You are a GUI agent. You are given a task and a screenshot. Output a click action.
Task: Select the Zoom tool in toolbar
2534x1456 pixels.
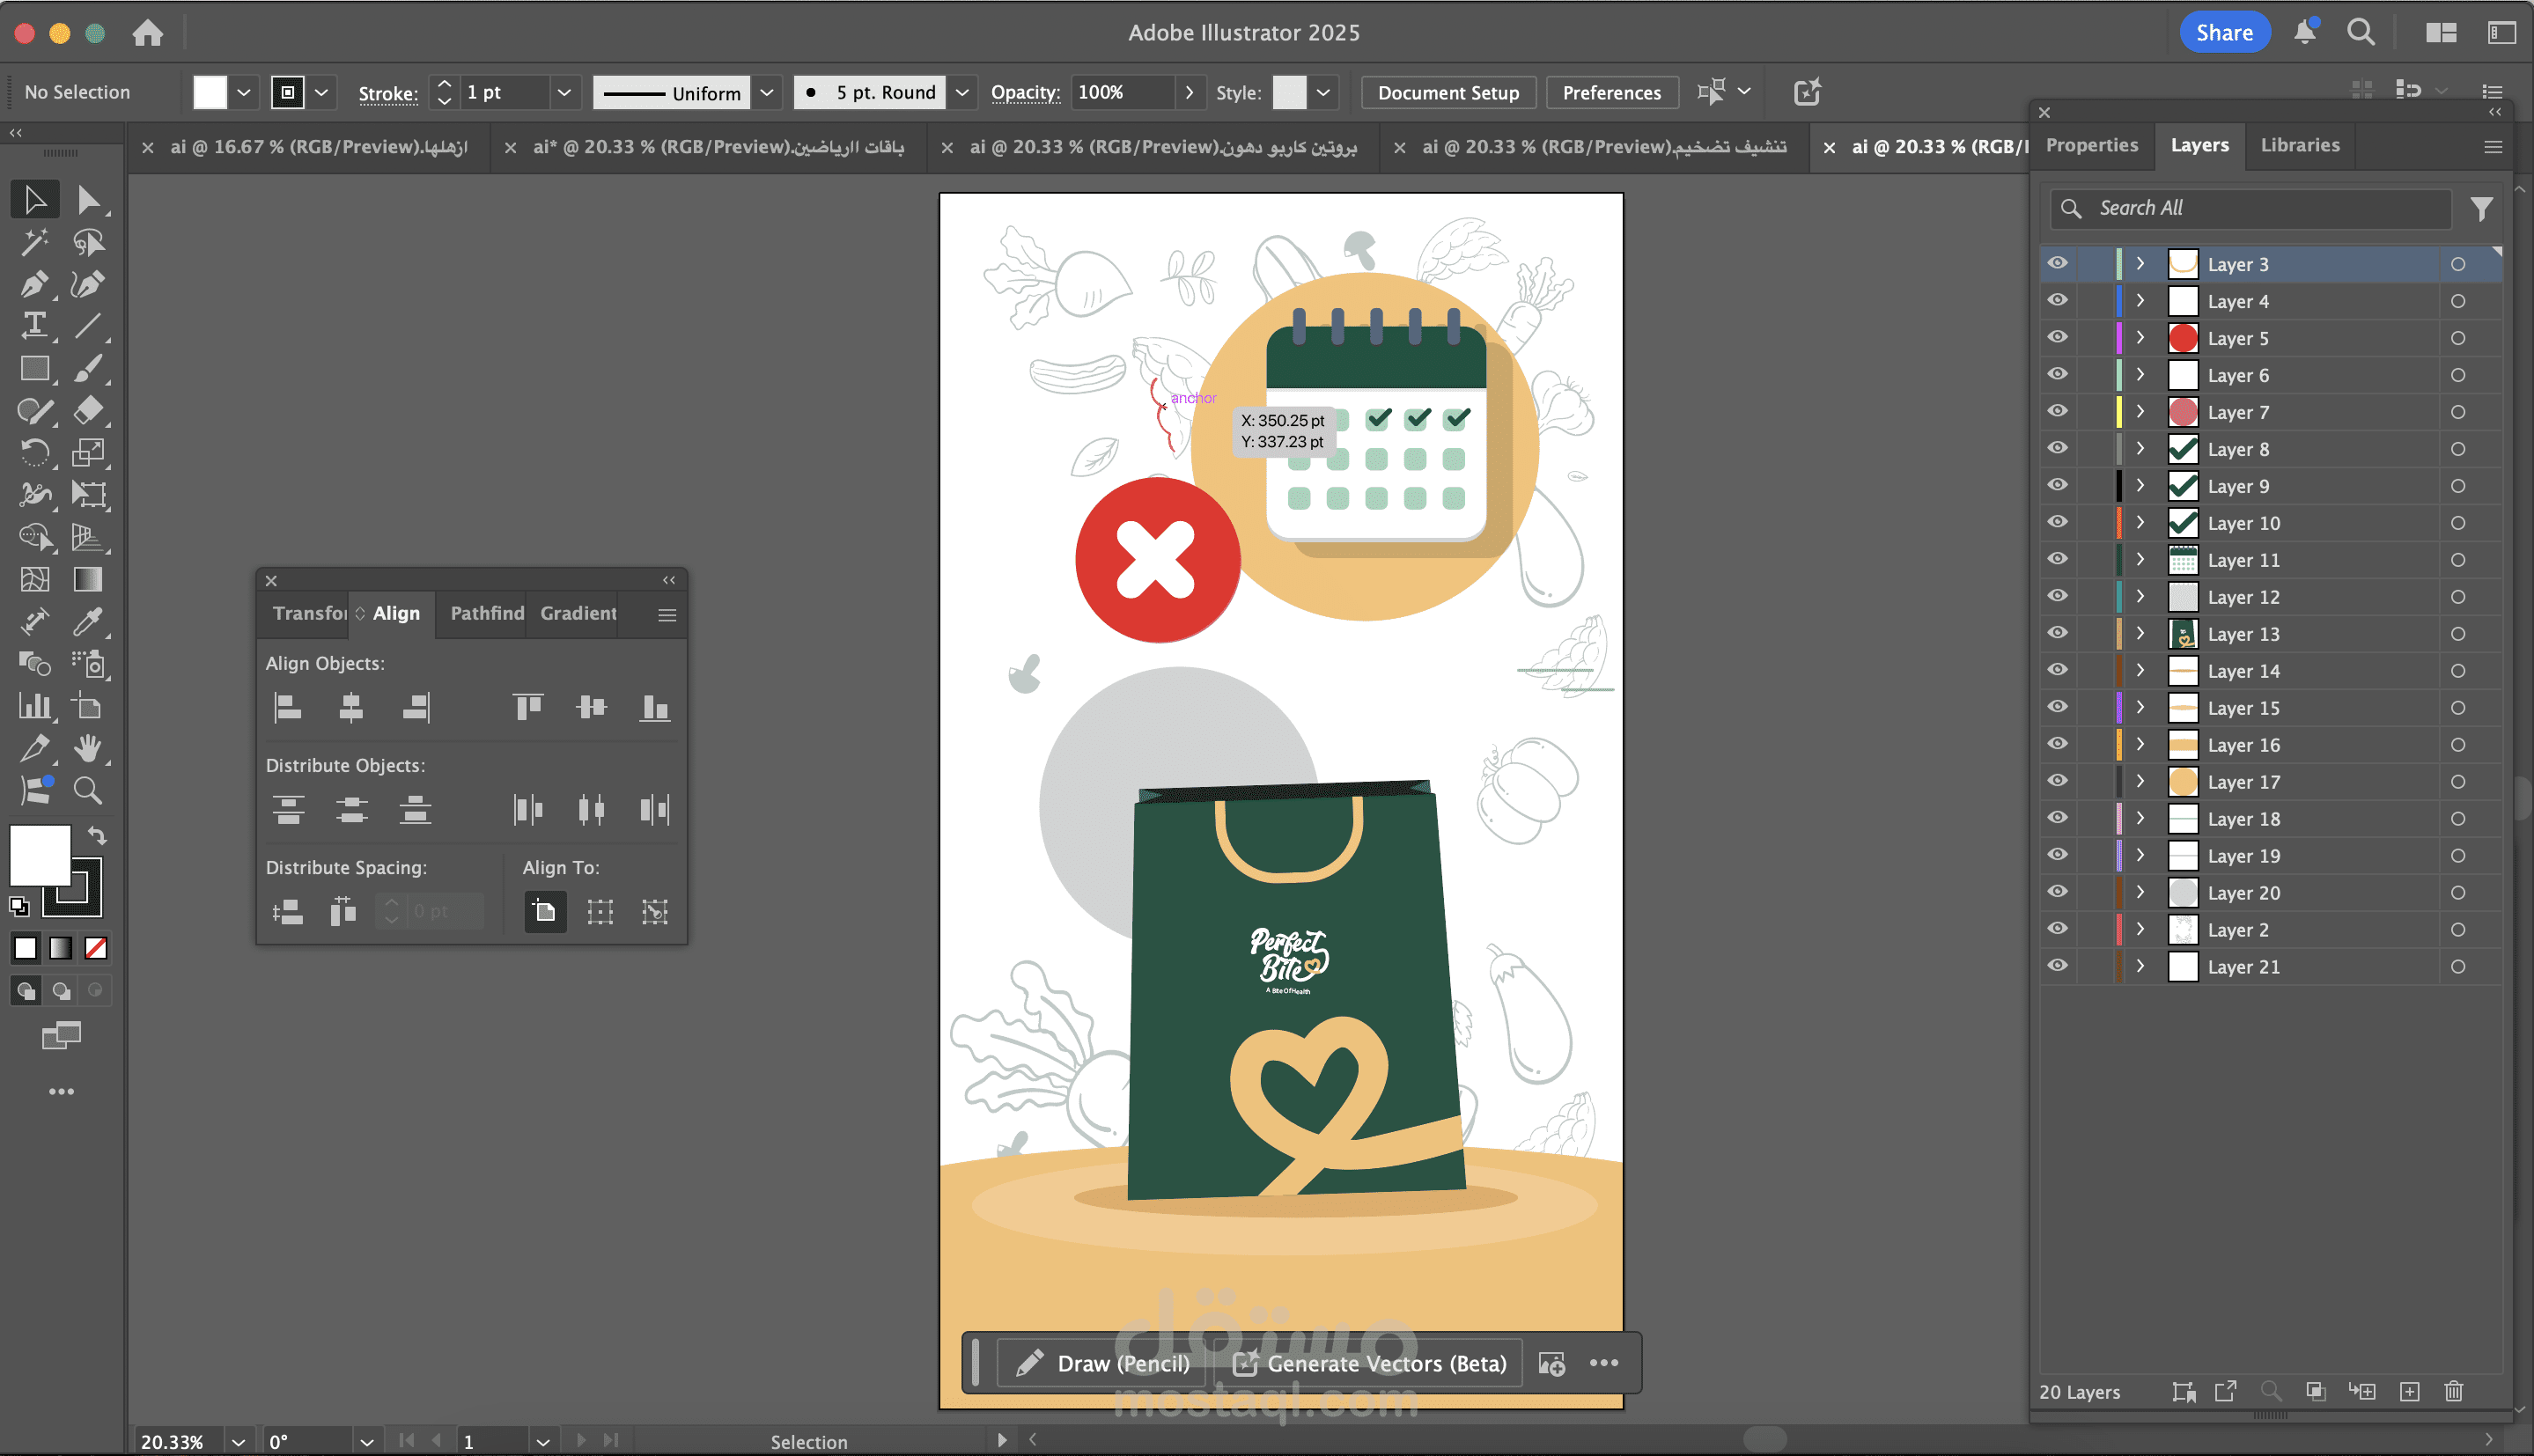coord(88,791)
